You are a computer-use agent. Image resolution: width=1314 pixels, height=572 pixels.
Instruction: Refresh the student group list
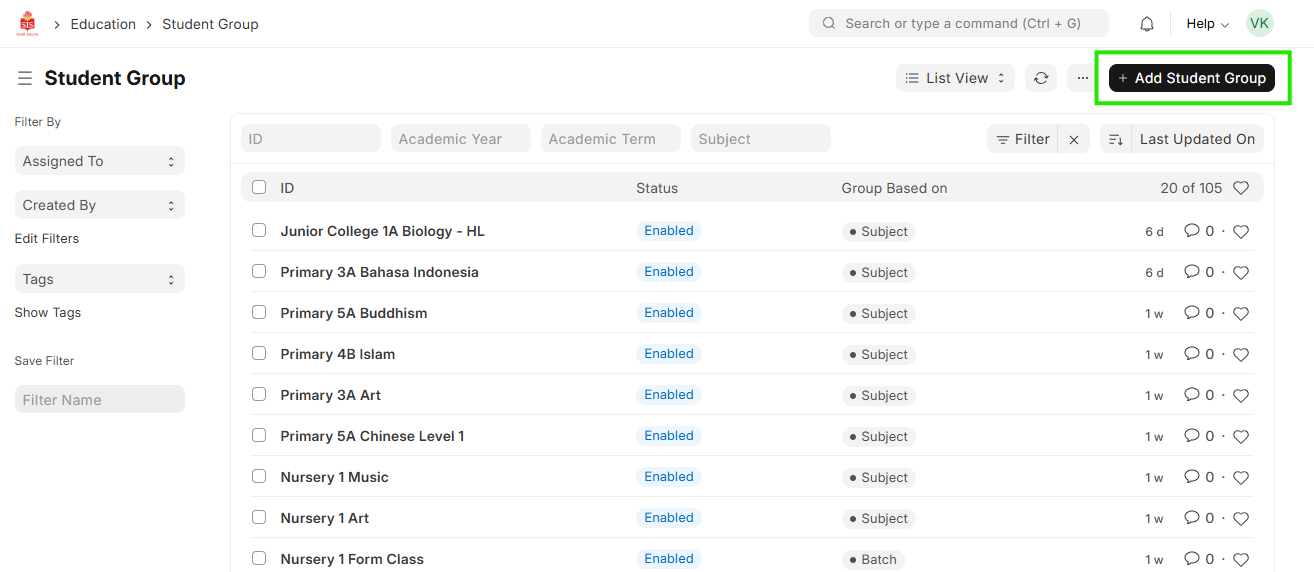click(1041, 78)
